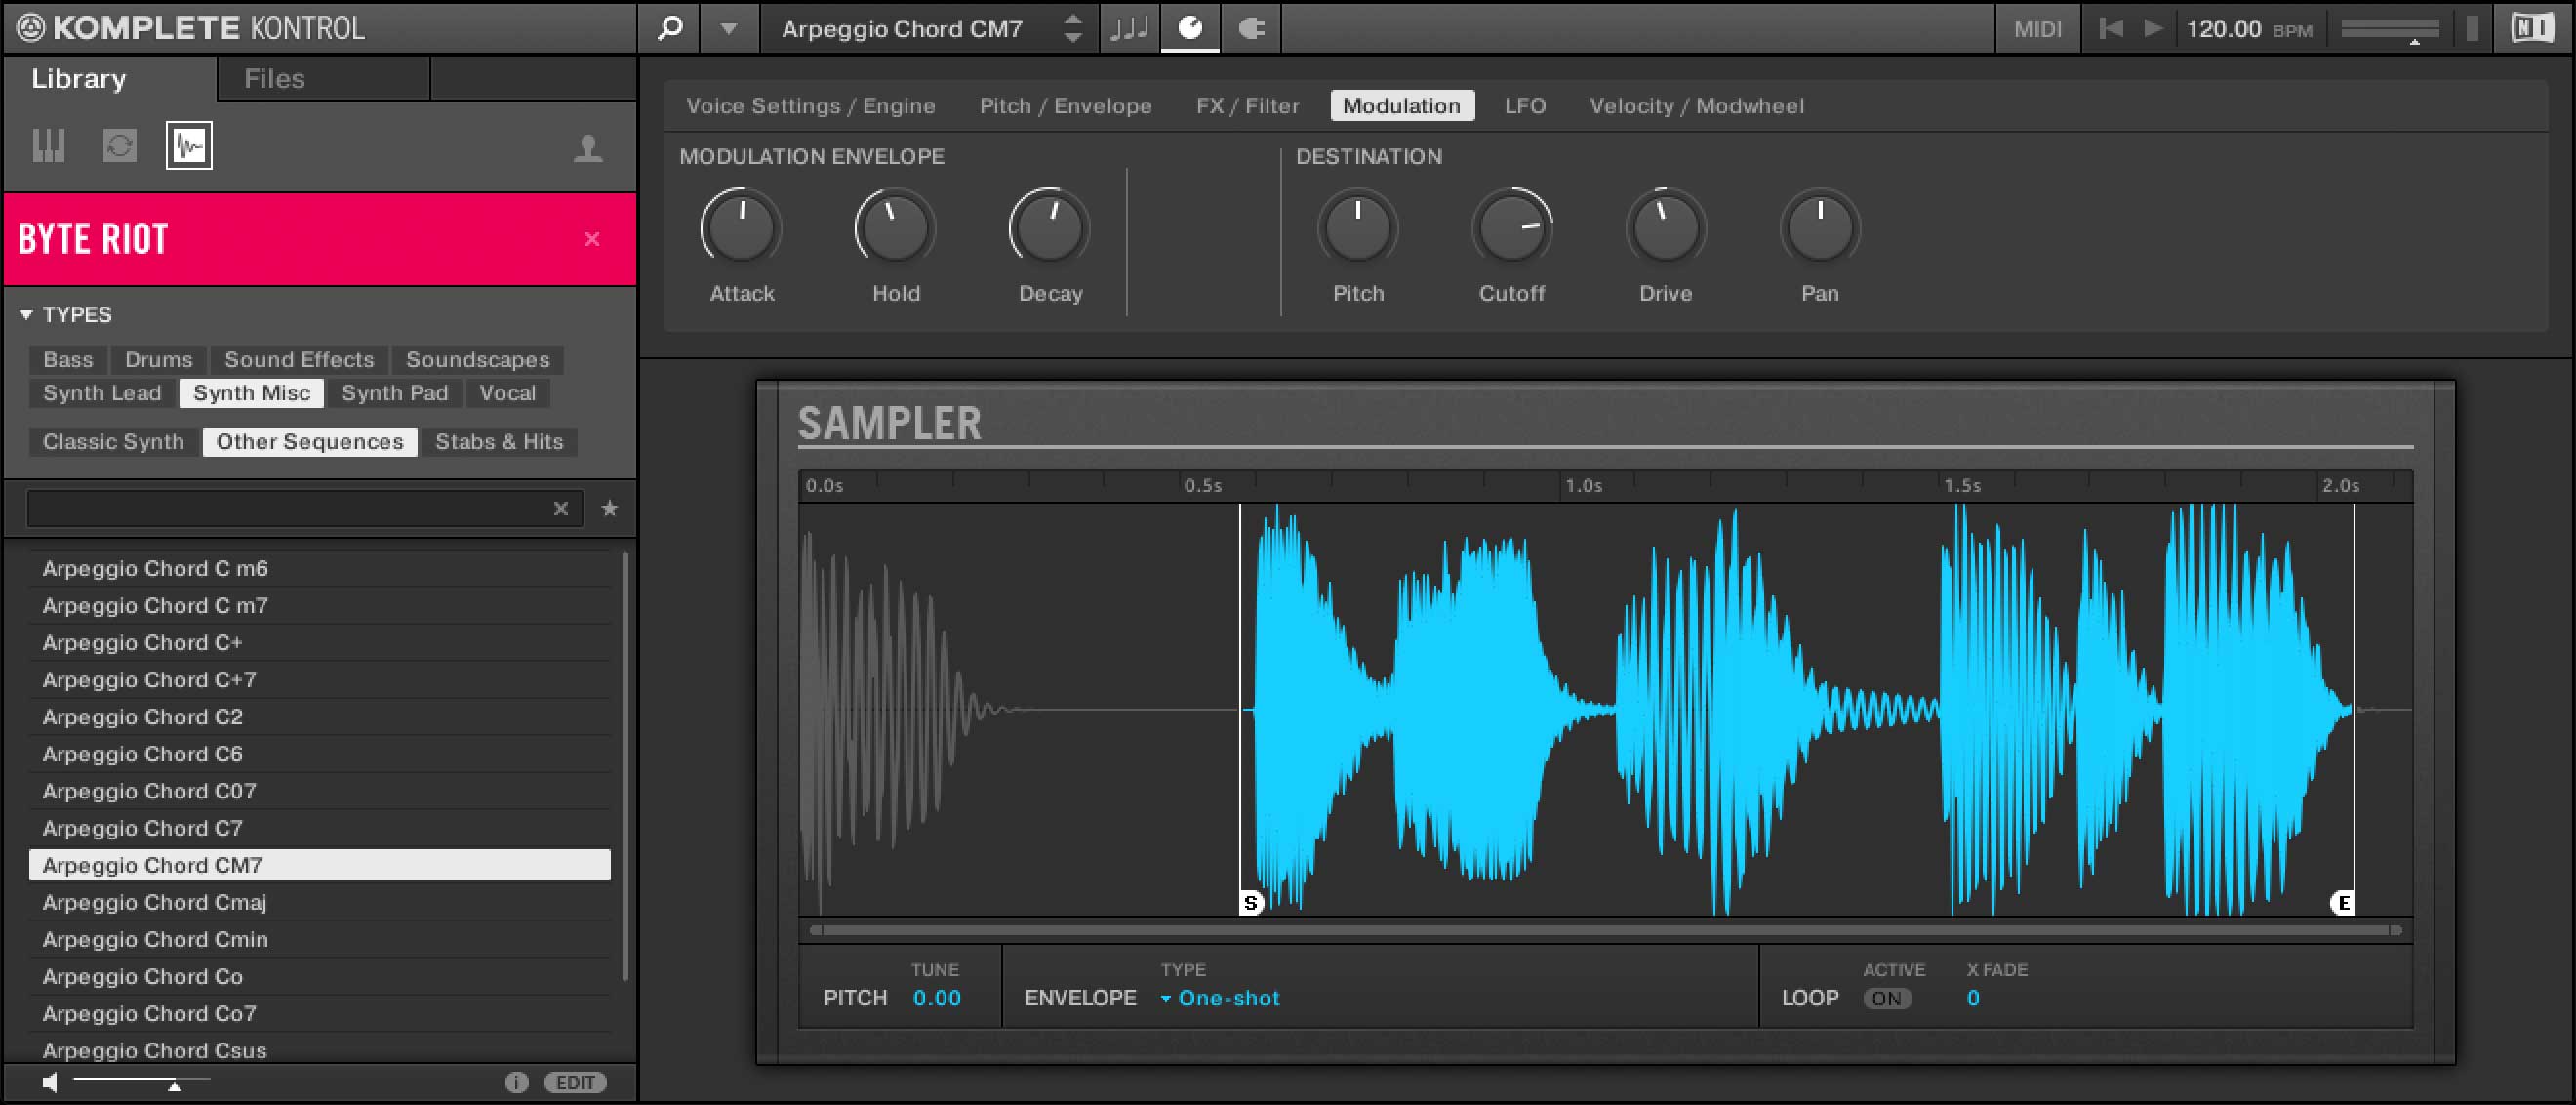Screen dimensions: 2576x1105
Task: Toggle the Soundscapes type tag
Action: (x=478, y=359)
